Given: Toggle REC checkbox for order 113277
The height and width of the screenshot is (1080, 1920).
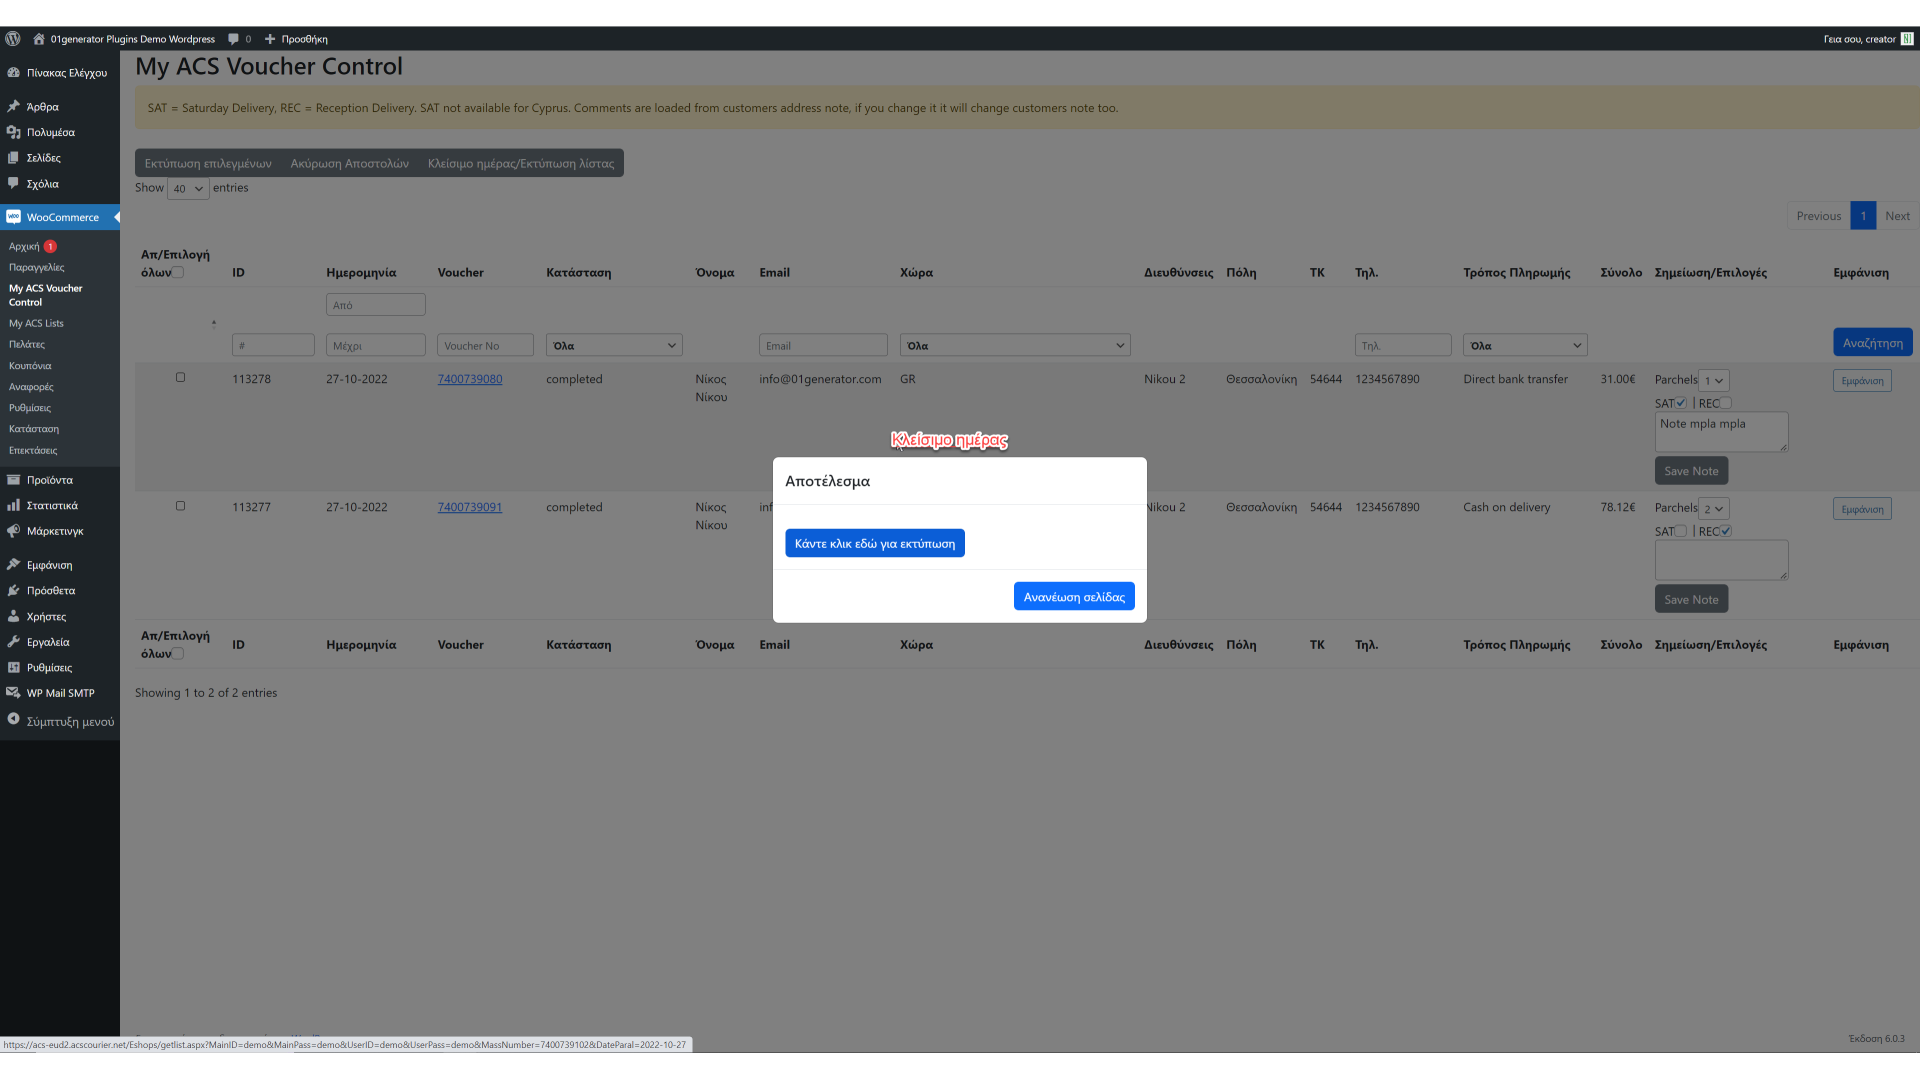Looking at the screenshot, I should click(1726, 531).
